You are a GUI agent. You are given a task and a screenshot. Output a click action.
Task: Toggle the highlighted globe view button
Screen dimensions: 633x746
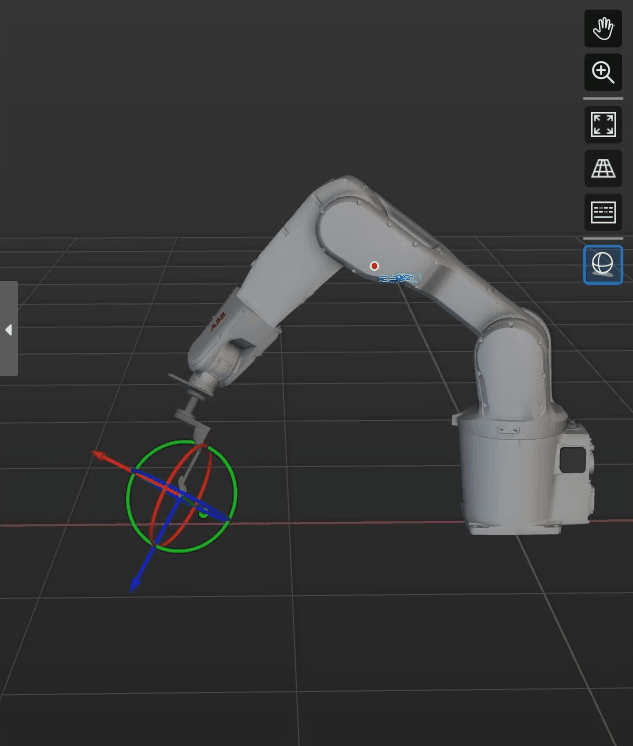click(x=603, y=265)
